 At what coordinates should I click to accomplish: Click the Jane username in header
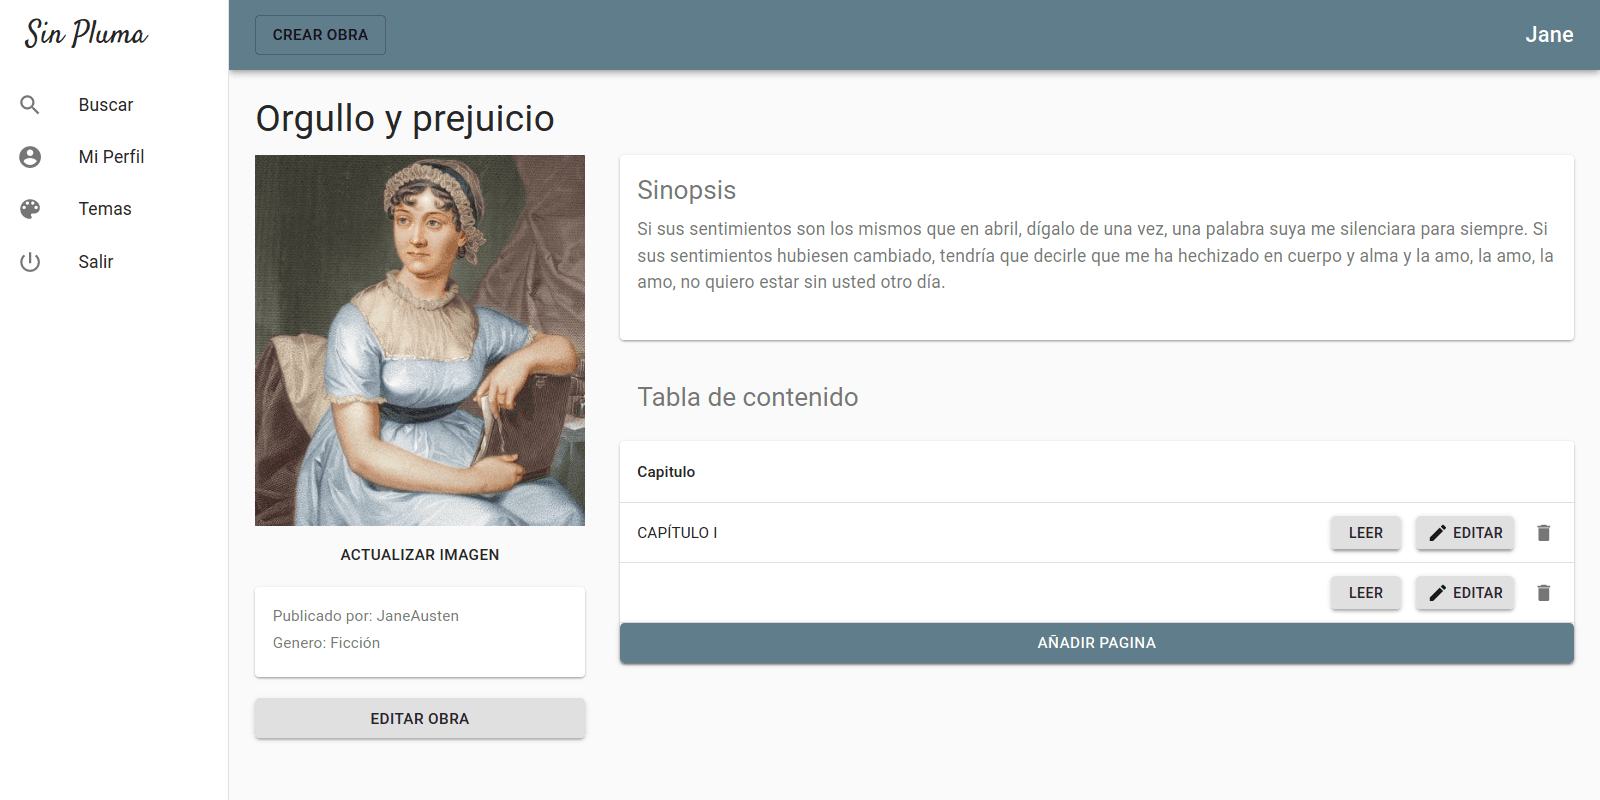(x=1549, y=35)
